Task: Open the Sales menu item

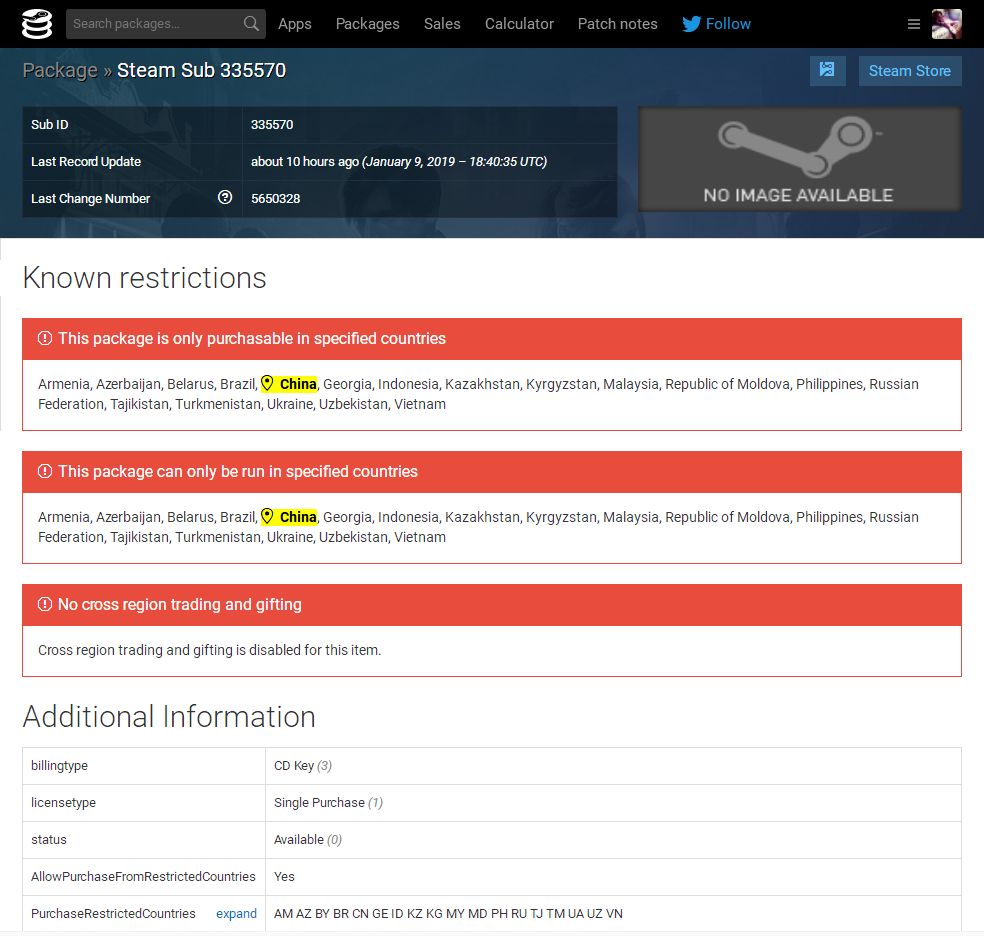Action: [442, 24]
